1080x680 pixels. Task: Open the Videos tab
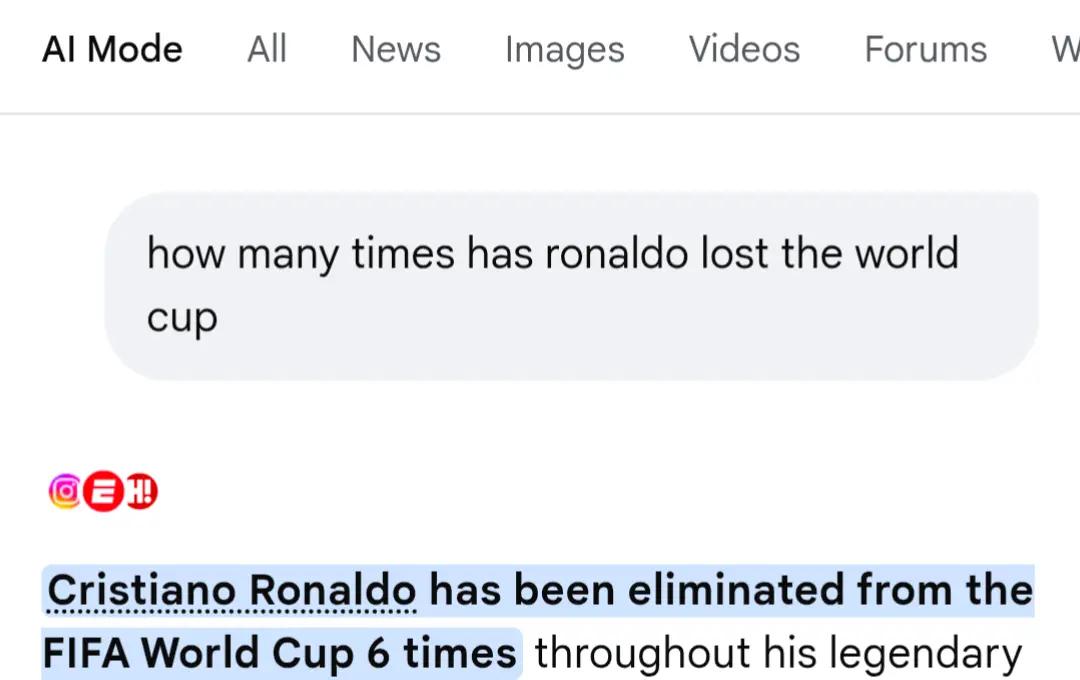point(745,50)
